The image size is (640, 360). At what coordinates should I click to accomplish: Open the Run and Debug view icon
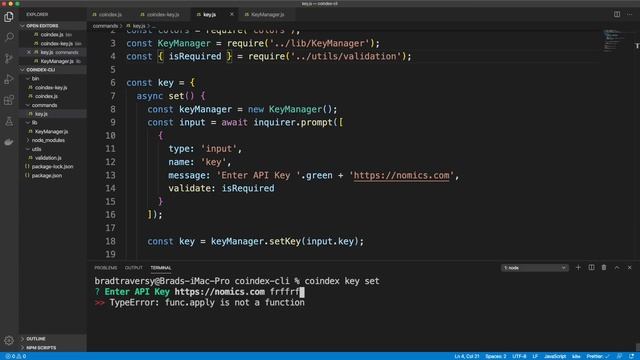(9, 79)
